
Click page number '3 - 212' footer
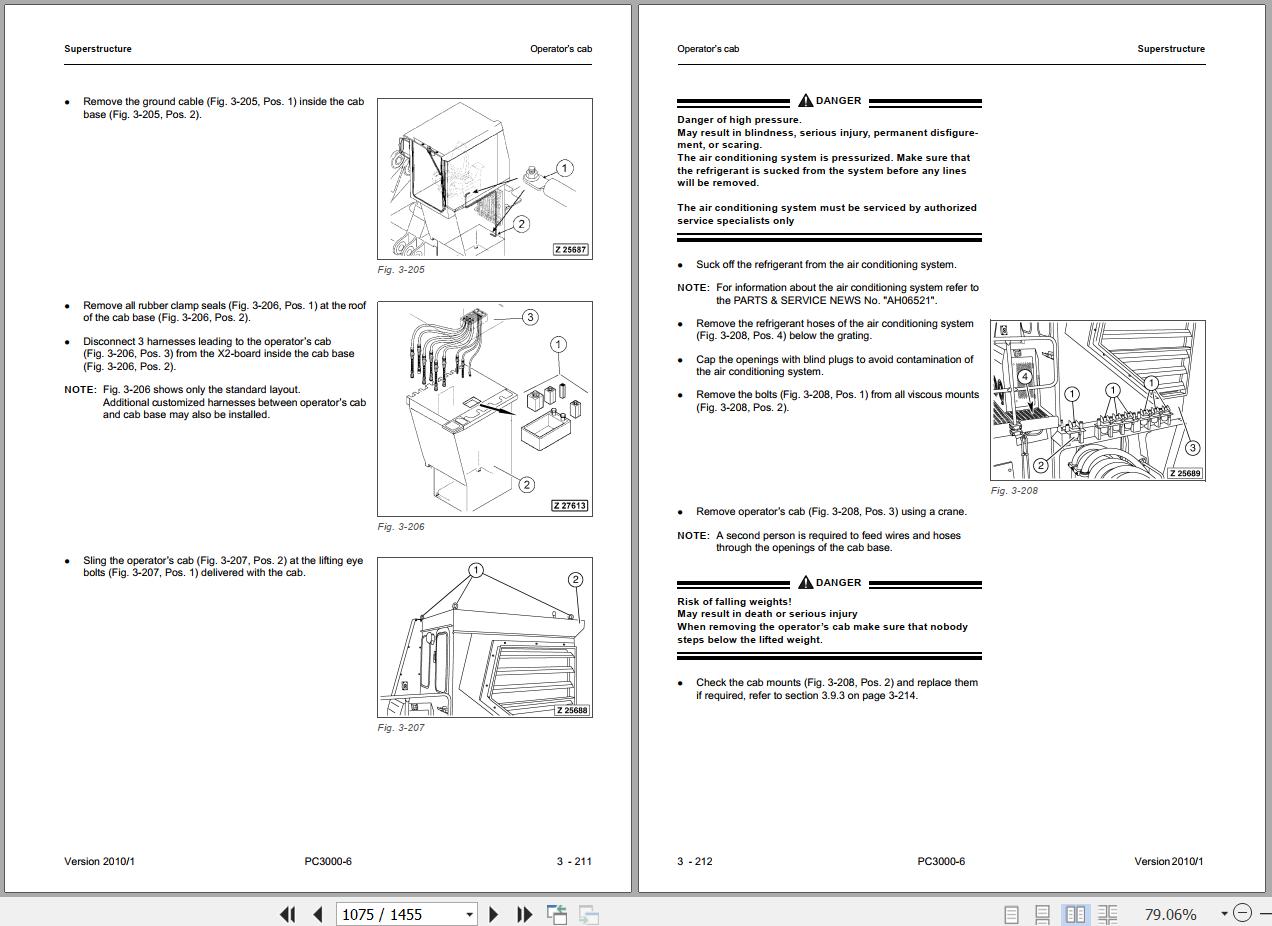click(x=695, y=861)
